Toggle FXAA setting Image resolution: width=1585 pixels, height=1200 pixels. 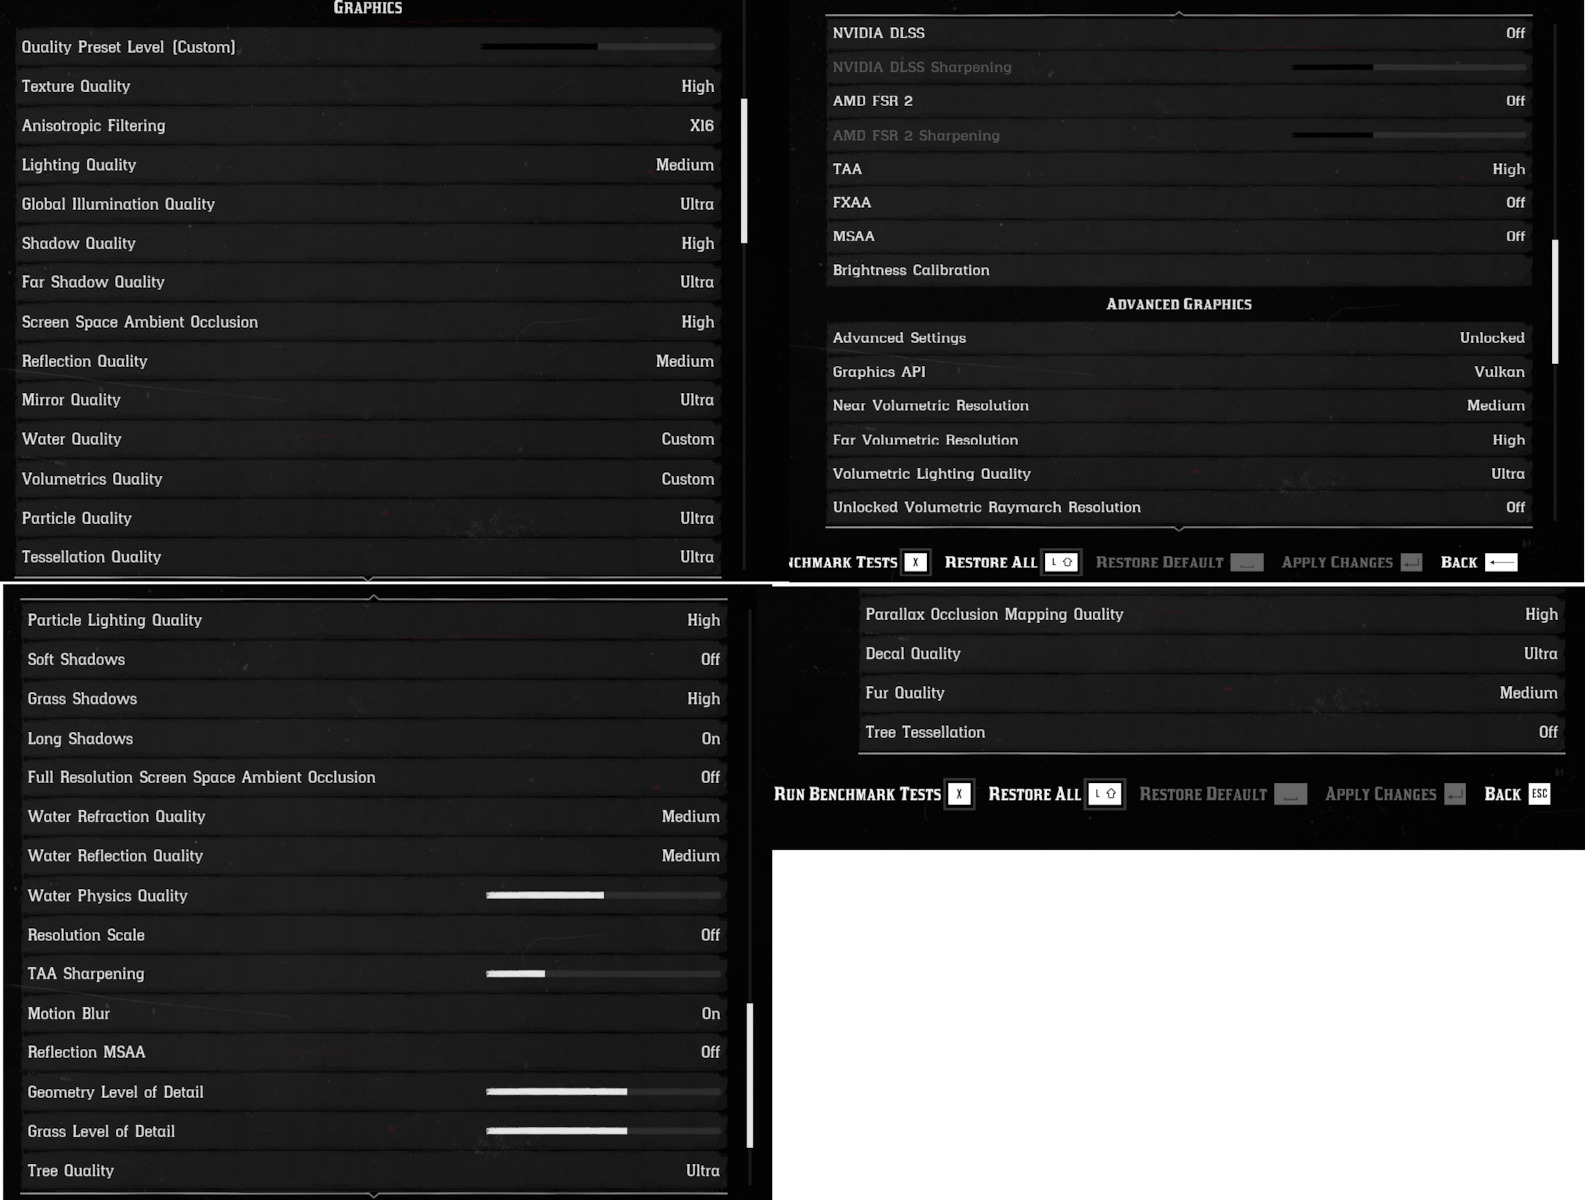tap(1179, 203)
